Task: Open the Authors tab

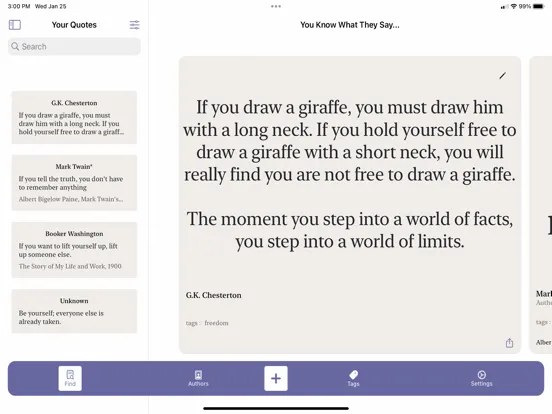Action: (x=198, y=378)
